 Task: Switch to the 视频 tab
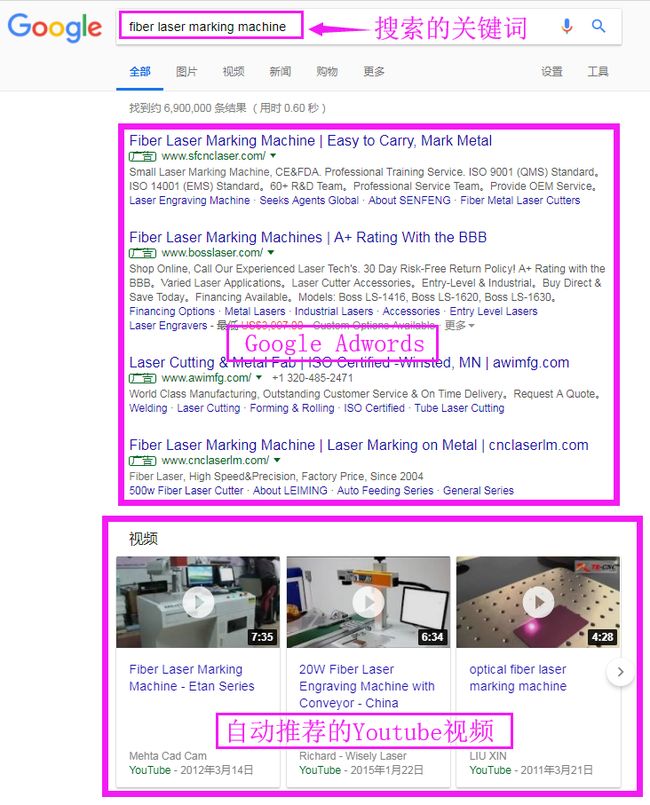tap(233, 71)
